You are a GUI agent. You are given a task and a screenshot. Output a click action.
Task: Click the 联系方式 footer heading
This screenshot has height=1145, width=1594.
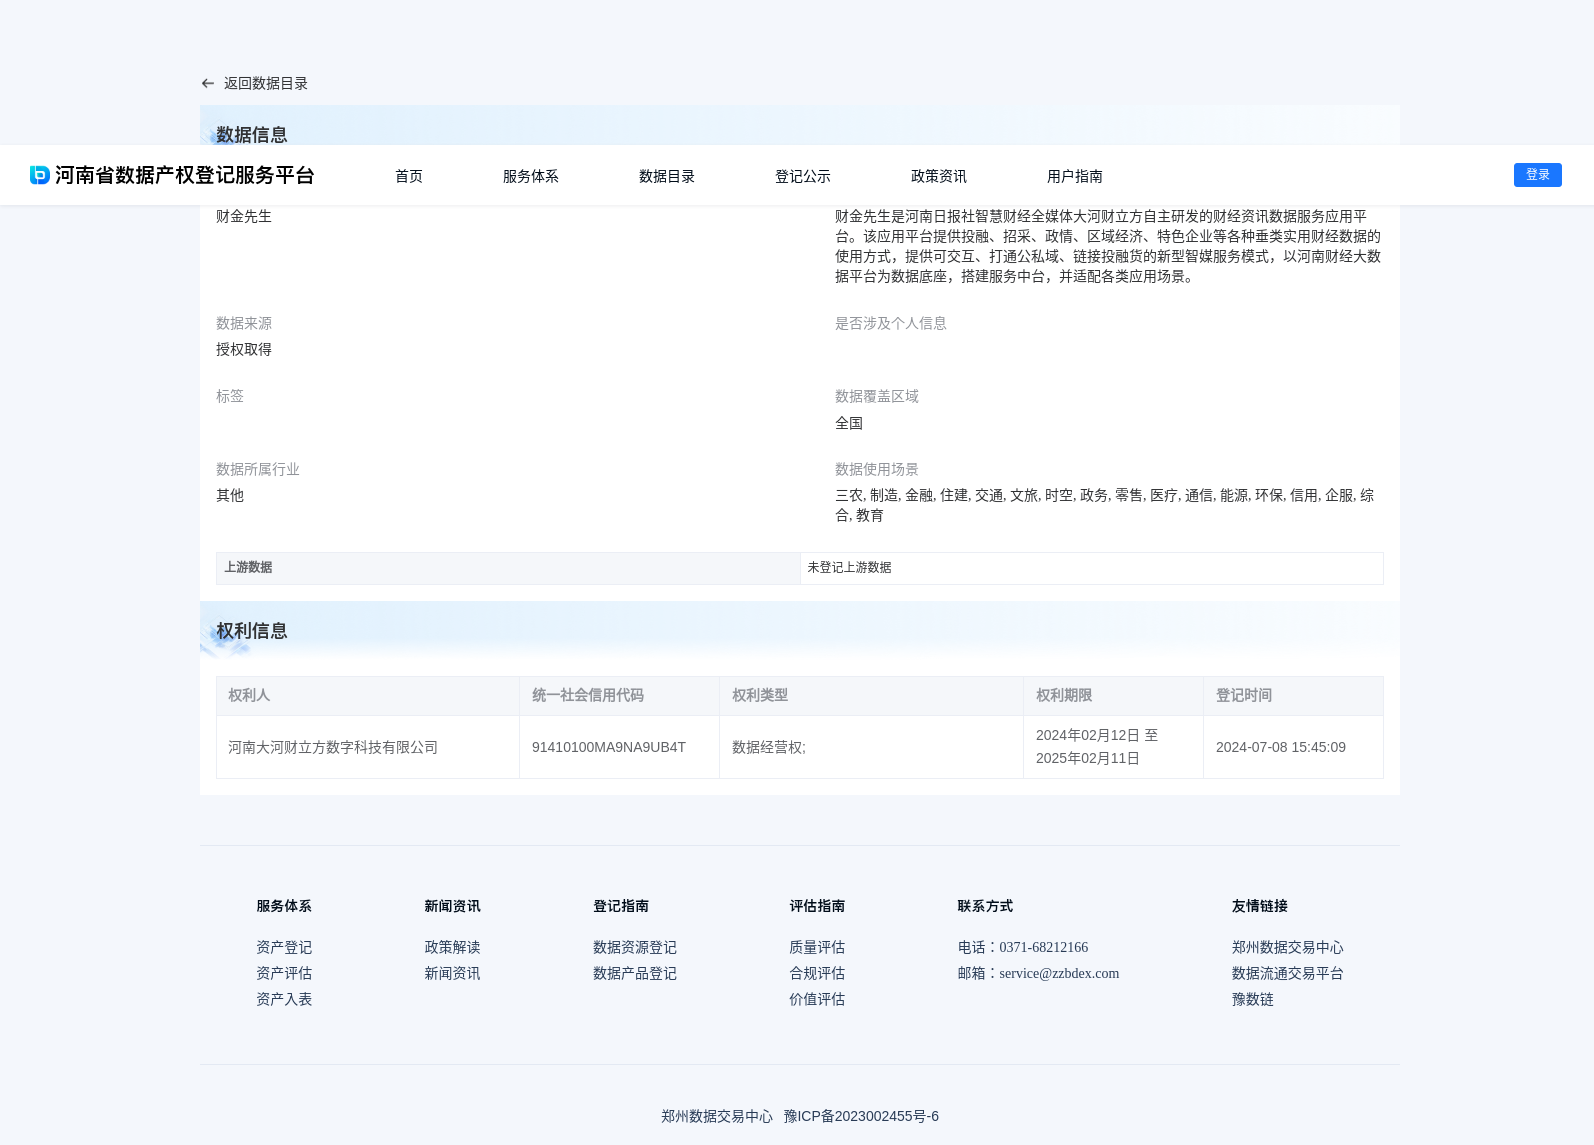[x=985, y=906]
